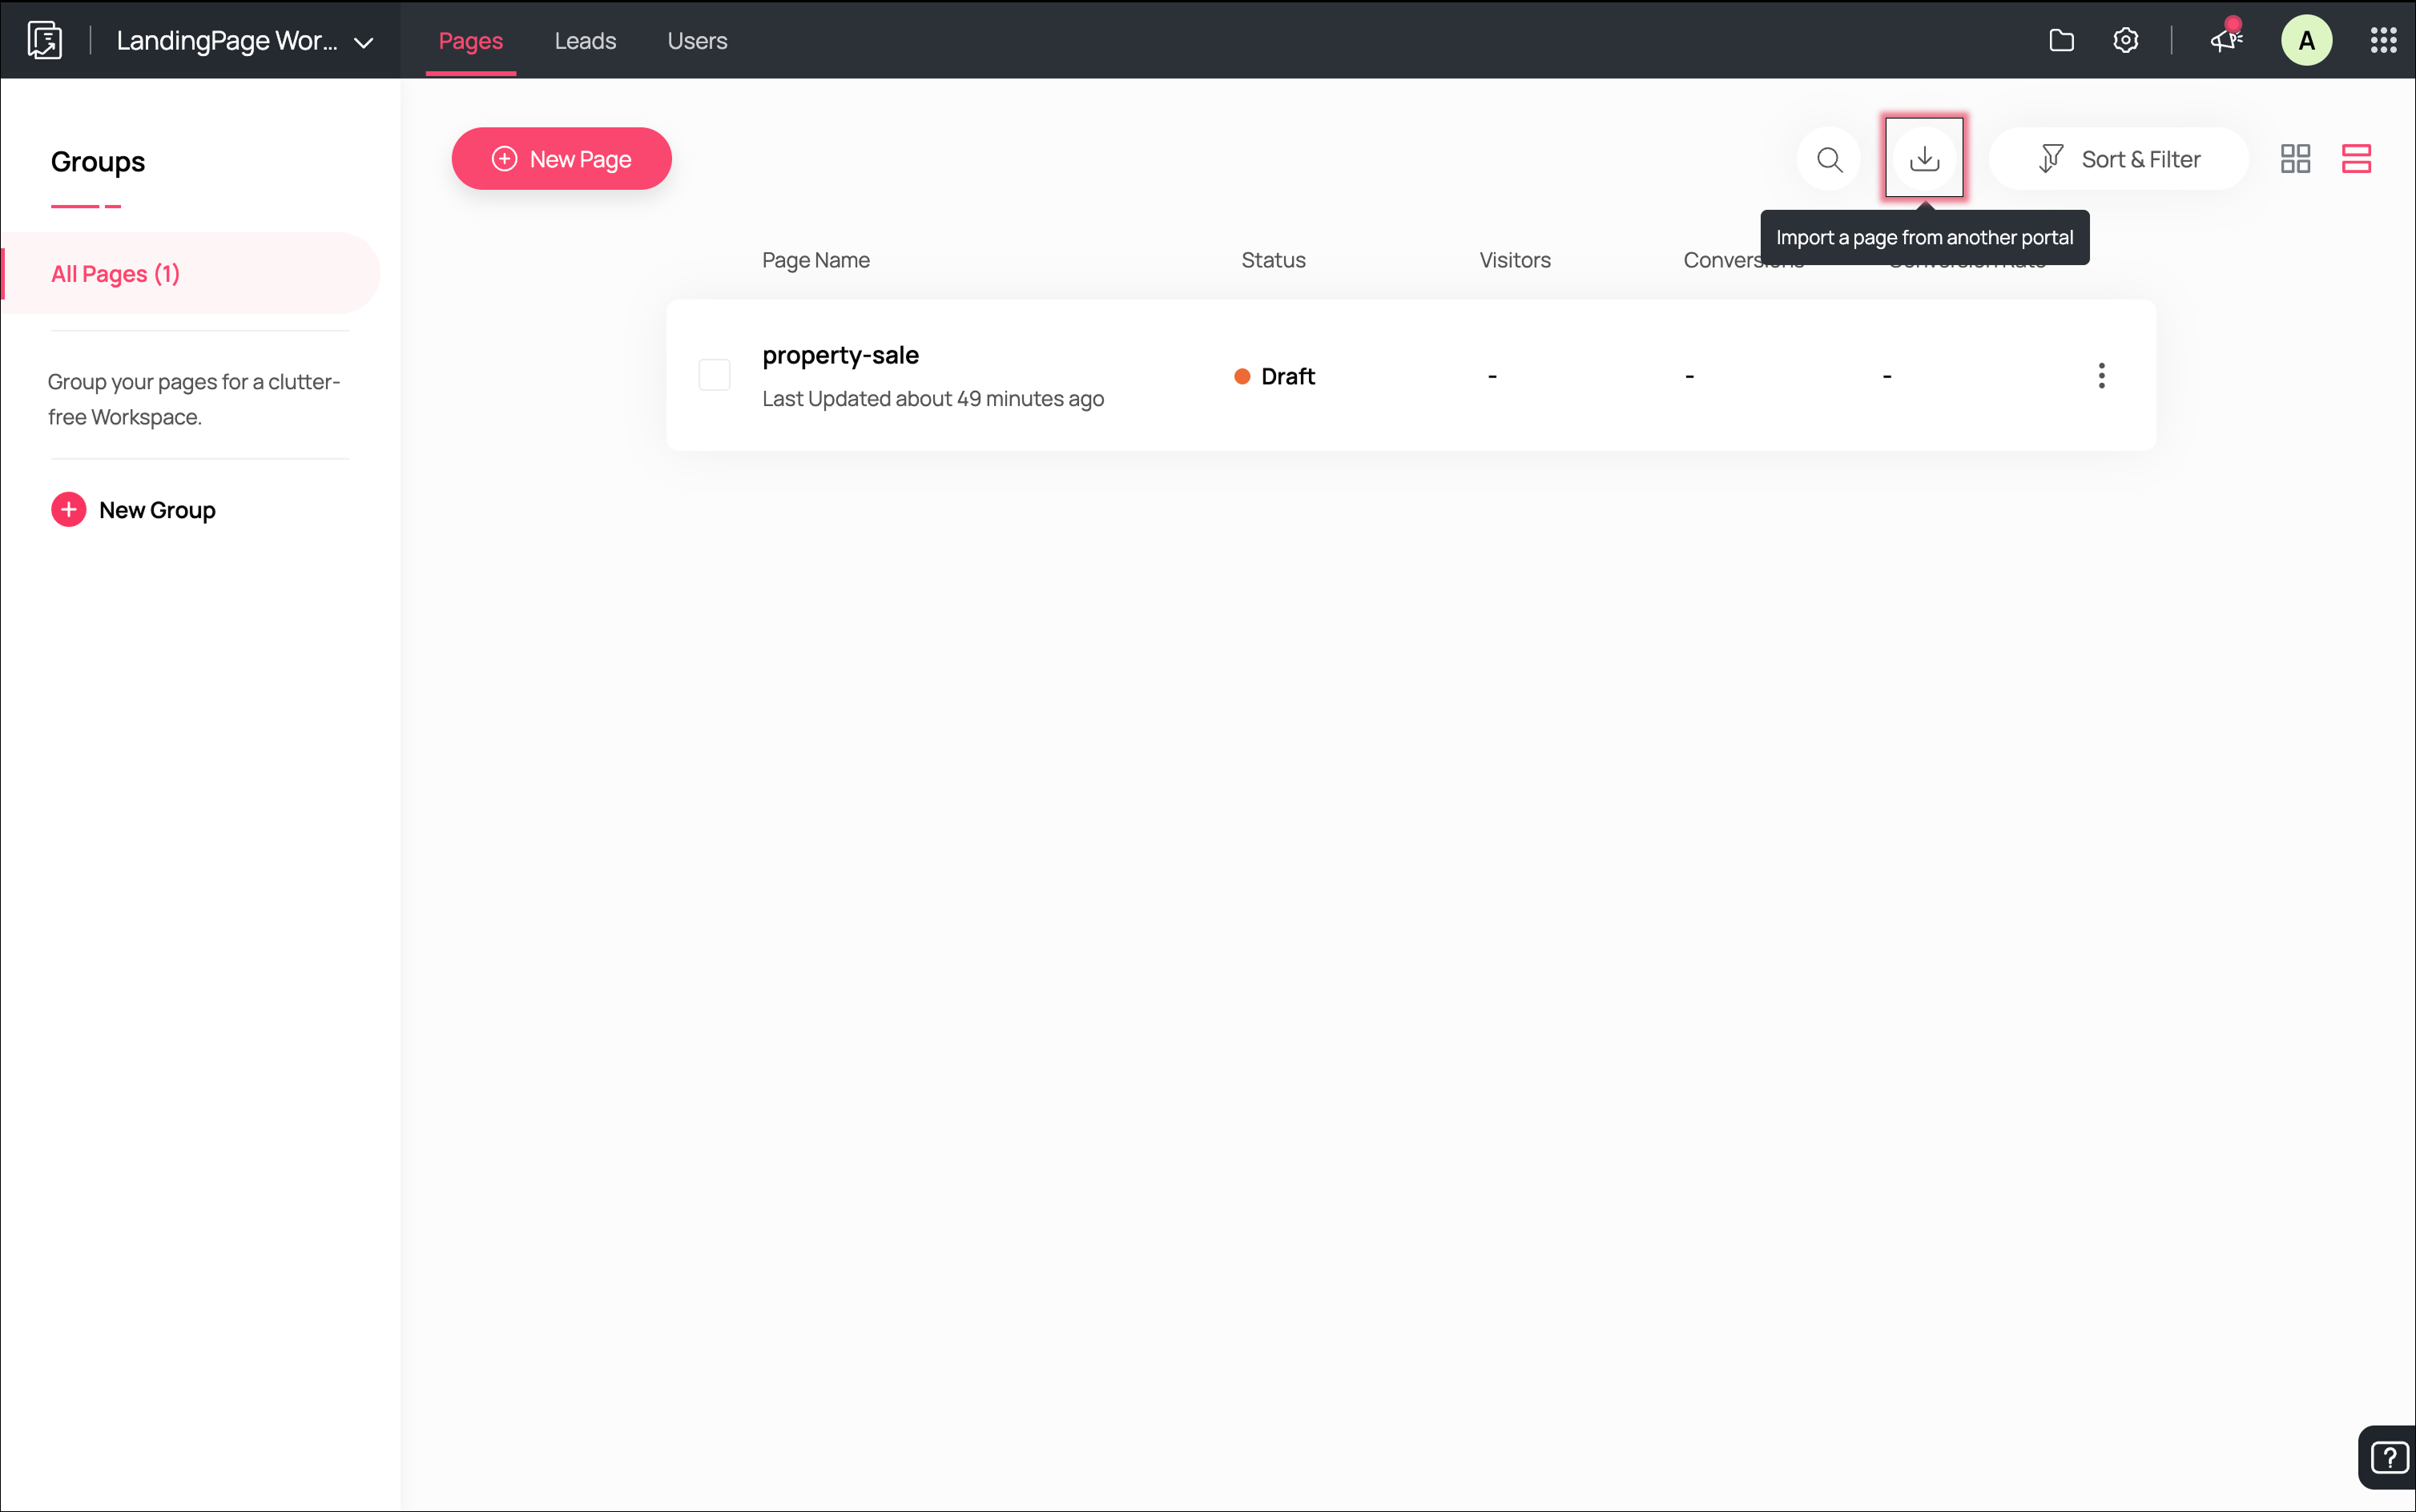This screenshot has height=1512, width=2416.
Task: Open announcements megaphone icon
Action: tap(2225, 41)
